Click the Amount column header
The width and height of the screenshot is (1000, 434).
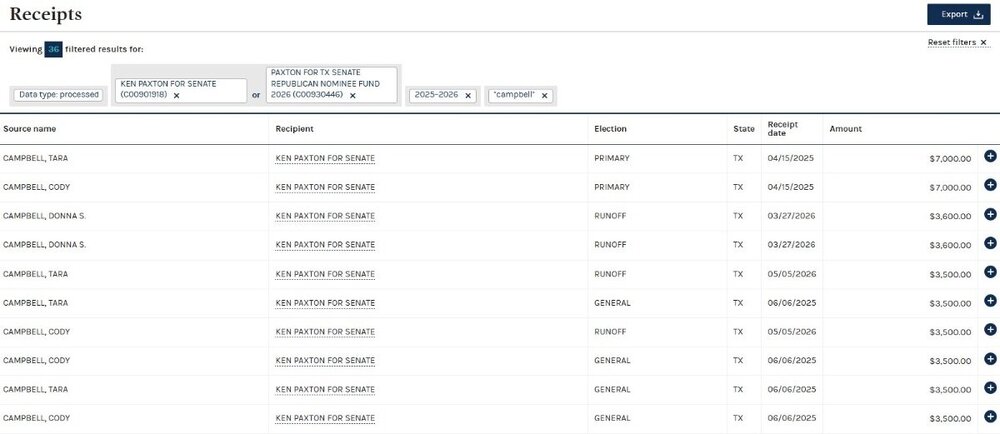click(x=846, y=129)
